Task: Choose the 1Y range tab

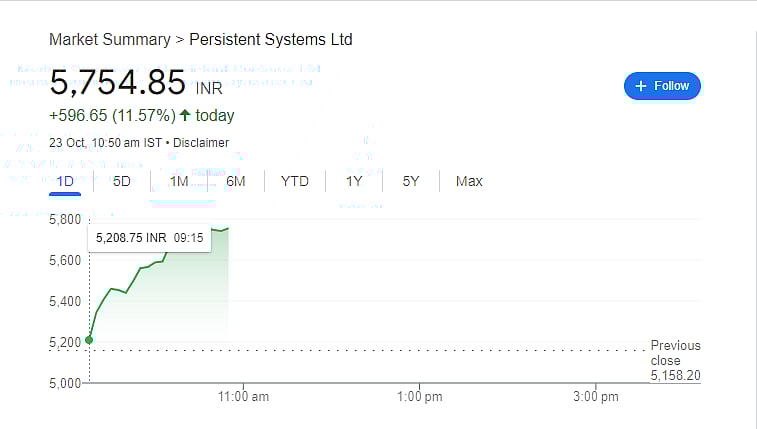Action: [354, 181]
